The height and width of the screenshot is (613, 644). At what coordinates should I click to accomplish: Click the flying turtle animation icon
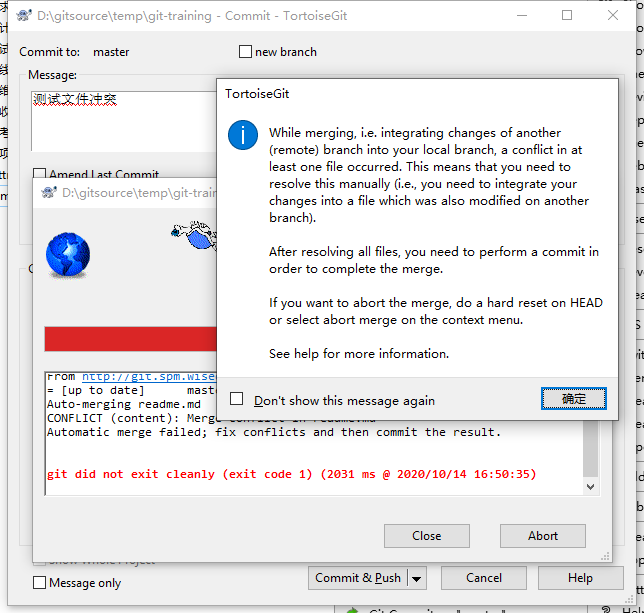194,235
